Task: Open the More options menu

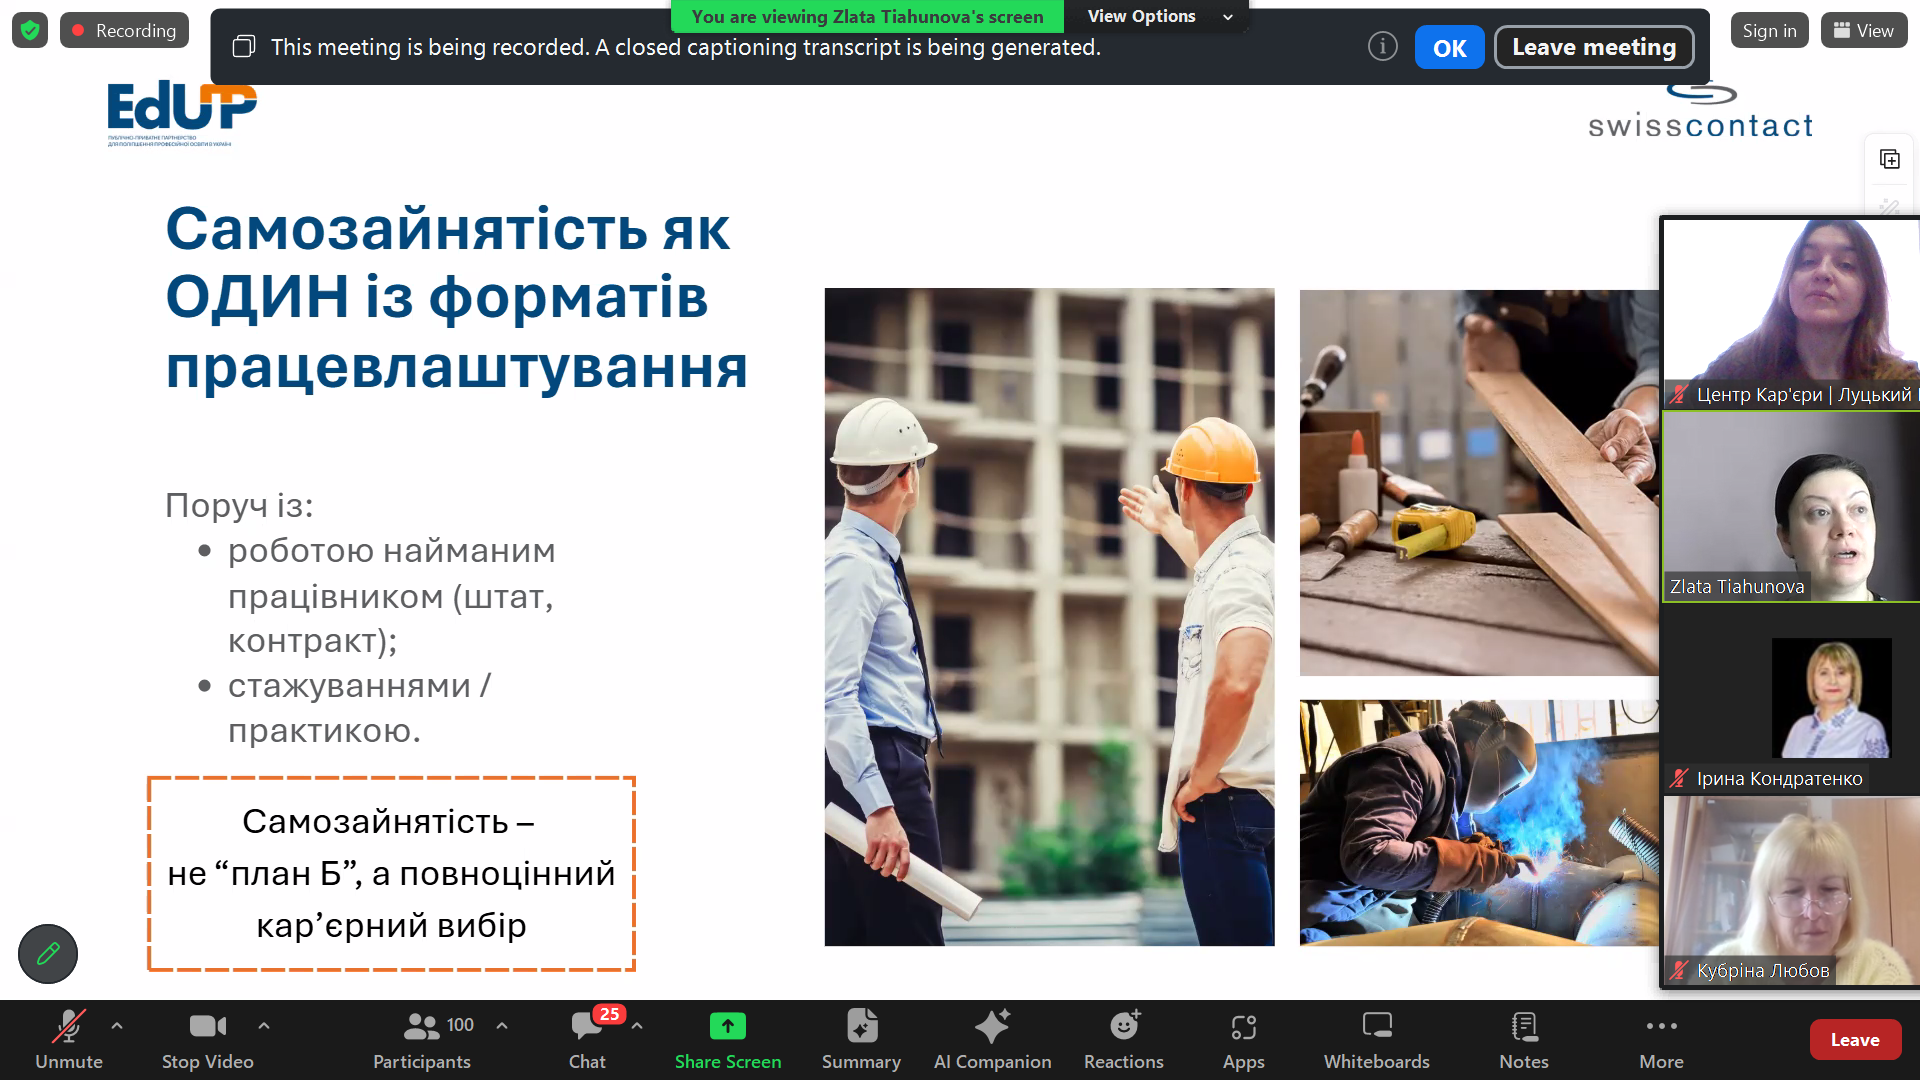Action: point(1661,1039)
